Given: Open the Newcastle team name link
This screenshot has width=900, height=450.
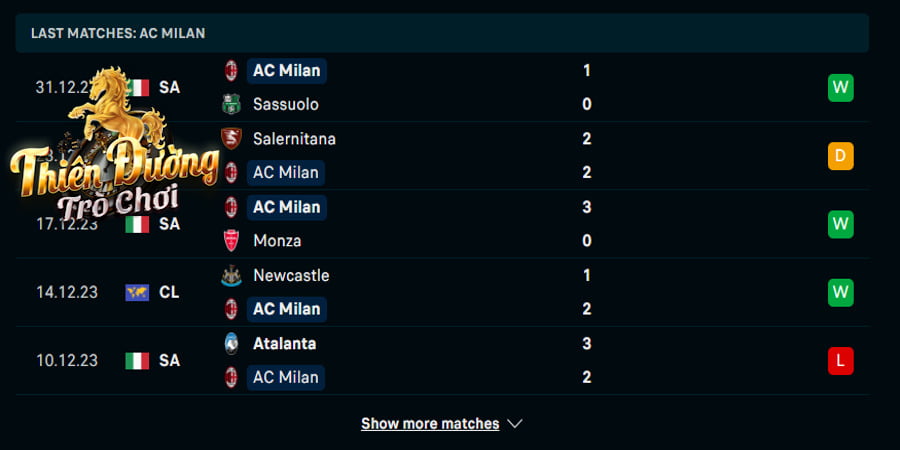Looking at the screenshot, I should click(291, 275).
